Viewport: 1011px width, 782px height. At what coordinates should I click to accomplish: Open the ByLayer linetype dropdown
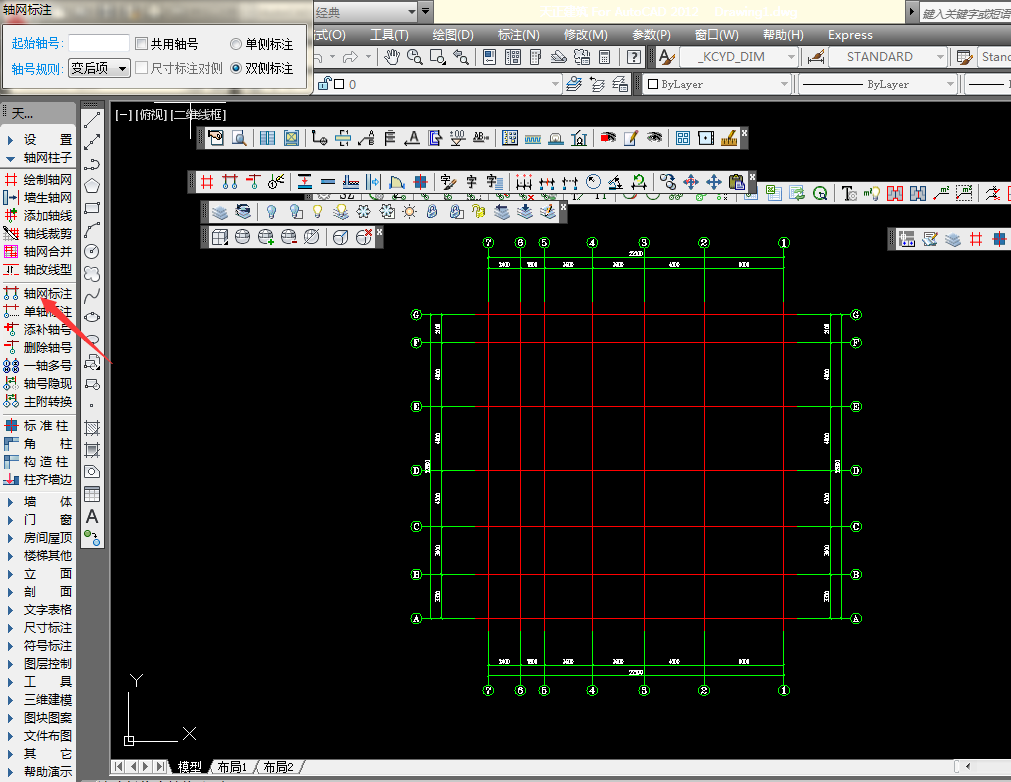coord(878,84)
